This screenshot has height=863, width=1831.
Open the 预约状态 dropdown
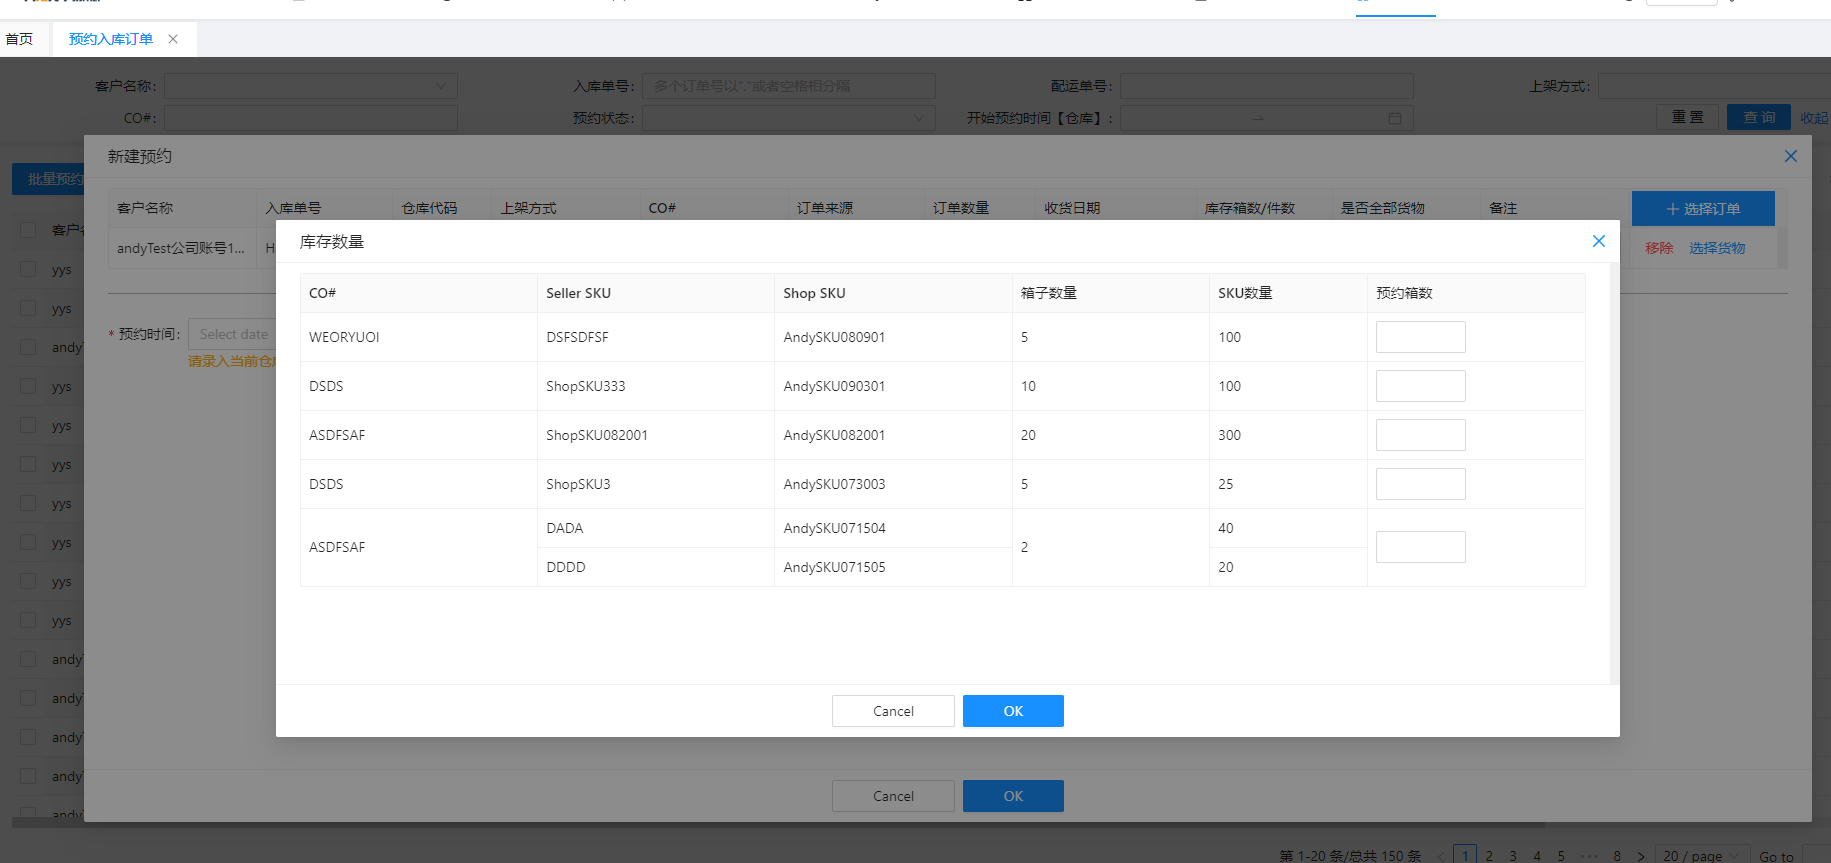(788, 118)
